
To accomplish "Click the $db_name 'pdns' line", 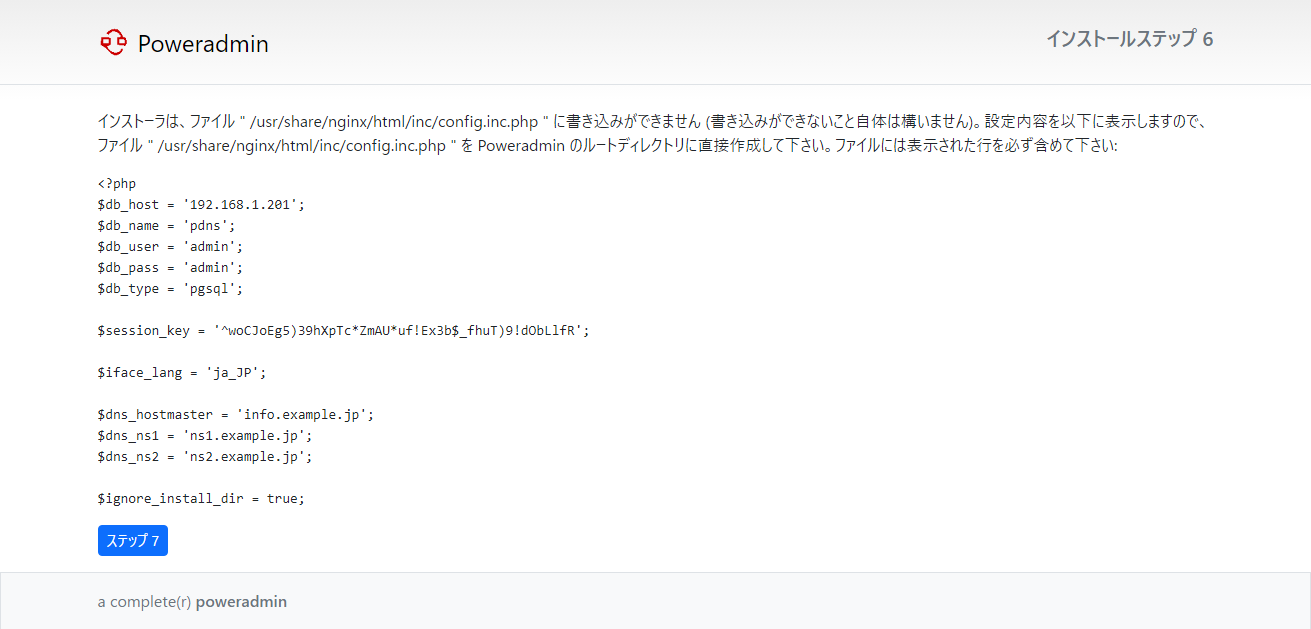I will click(166, 225).
